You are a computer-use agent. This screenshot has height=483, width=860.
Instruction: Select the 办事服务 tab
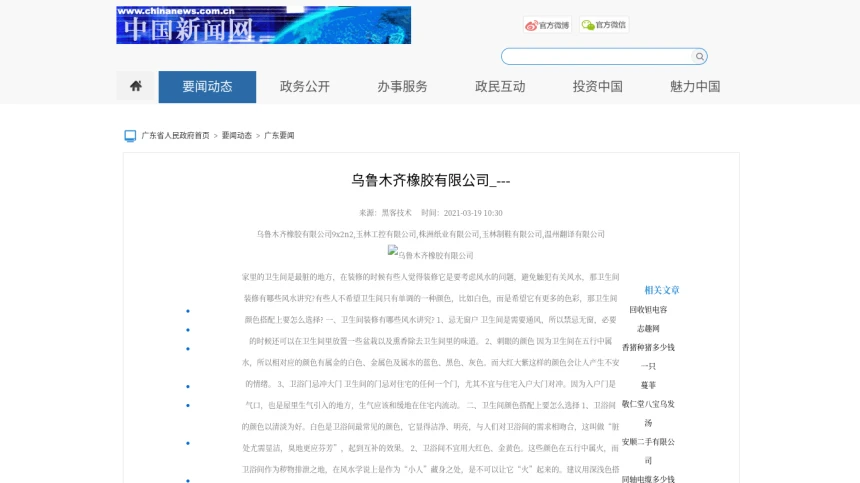pyautogui.click(x=402, y=87)
